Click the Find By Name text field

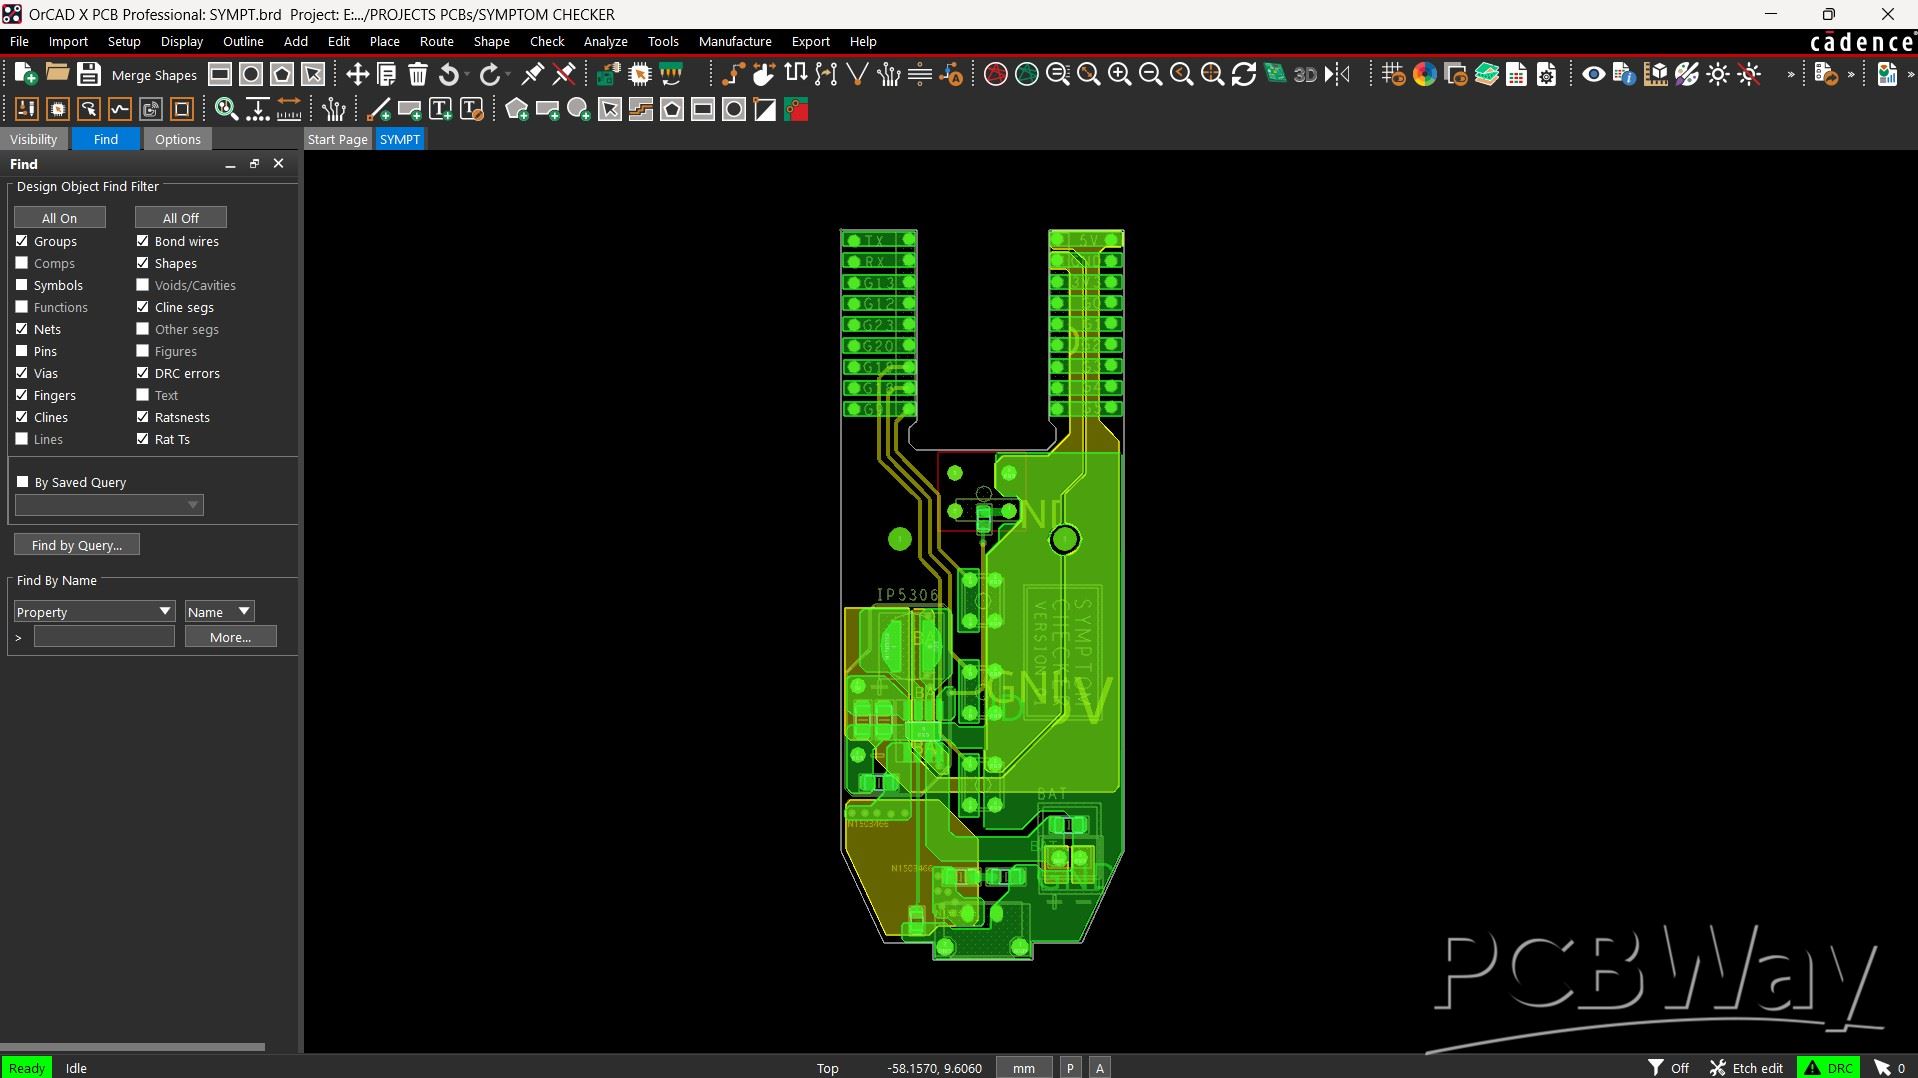point(104,637)
